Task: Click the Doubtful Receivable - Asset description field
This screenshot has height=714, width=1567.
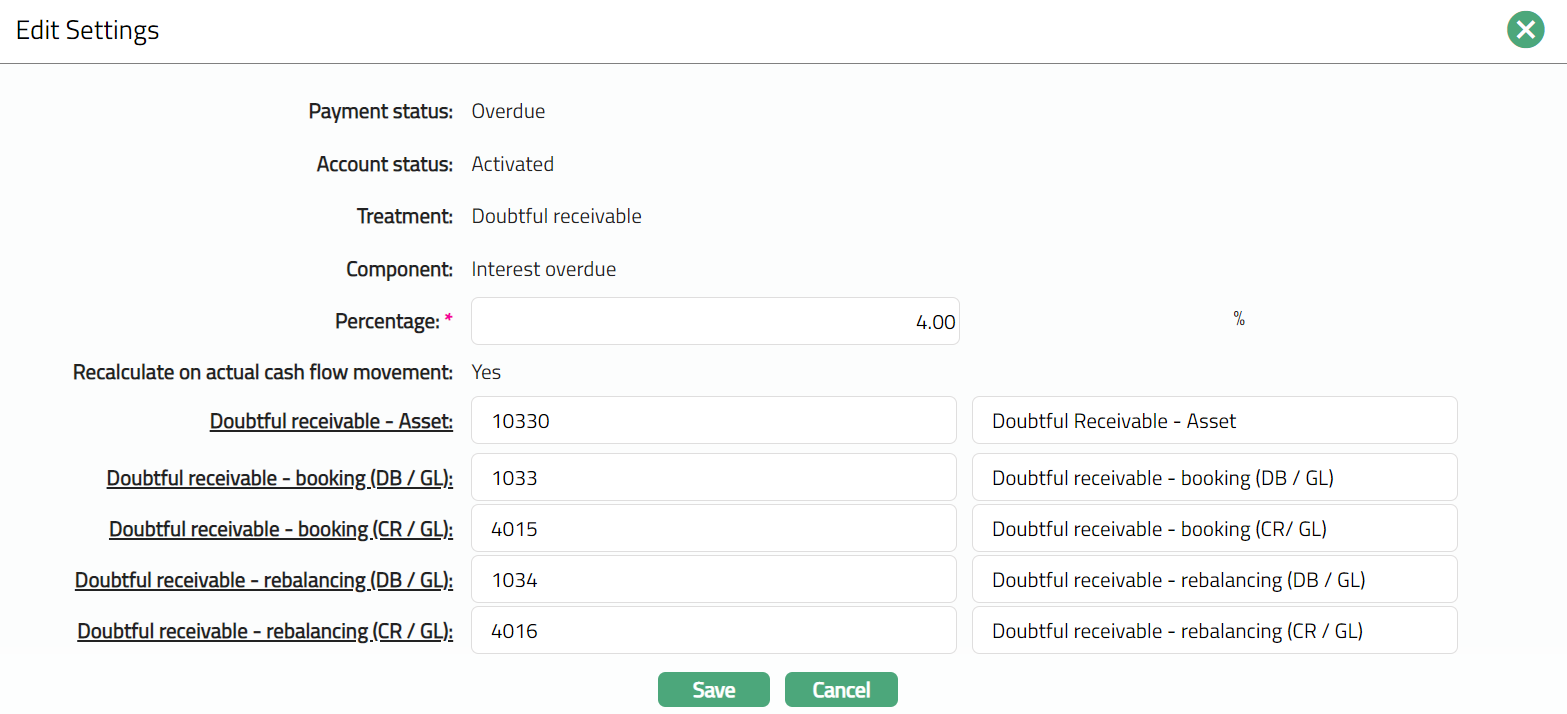Action: [1214, 421]
